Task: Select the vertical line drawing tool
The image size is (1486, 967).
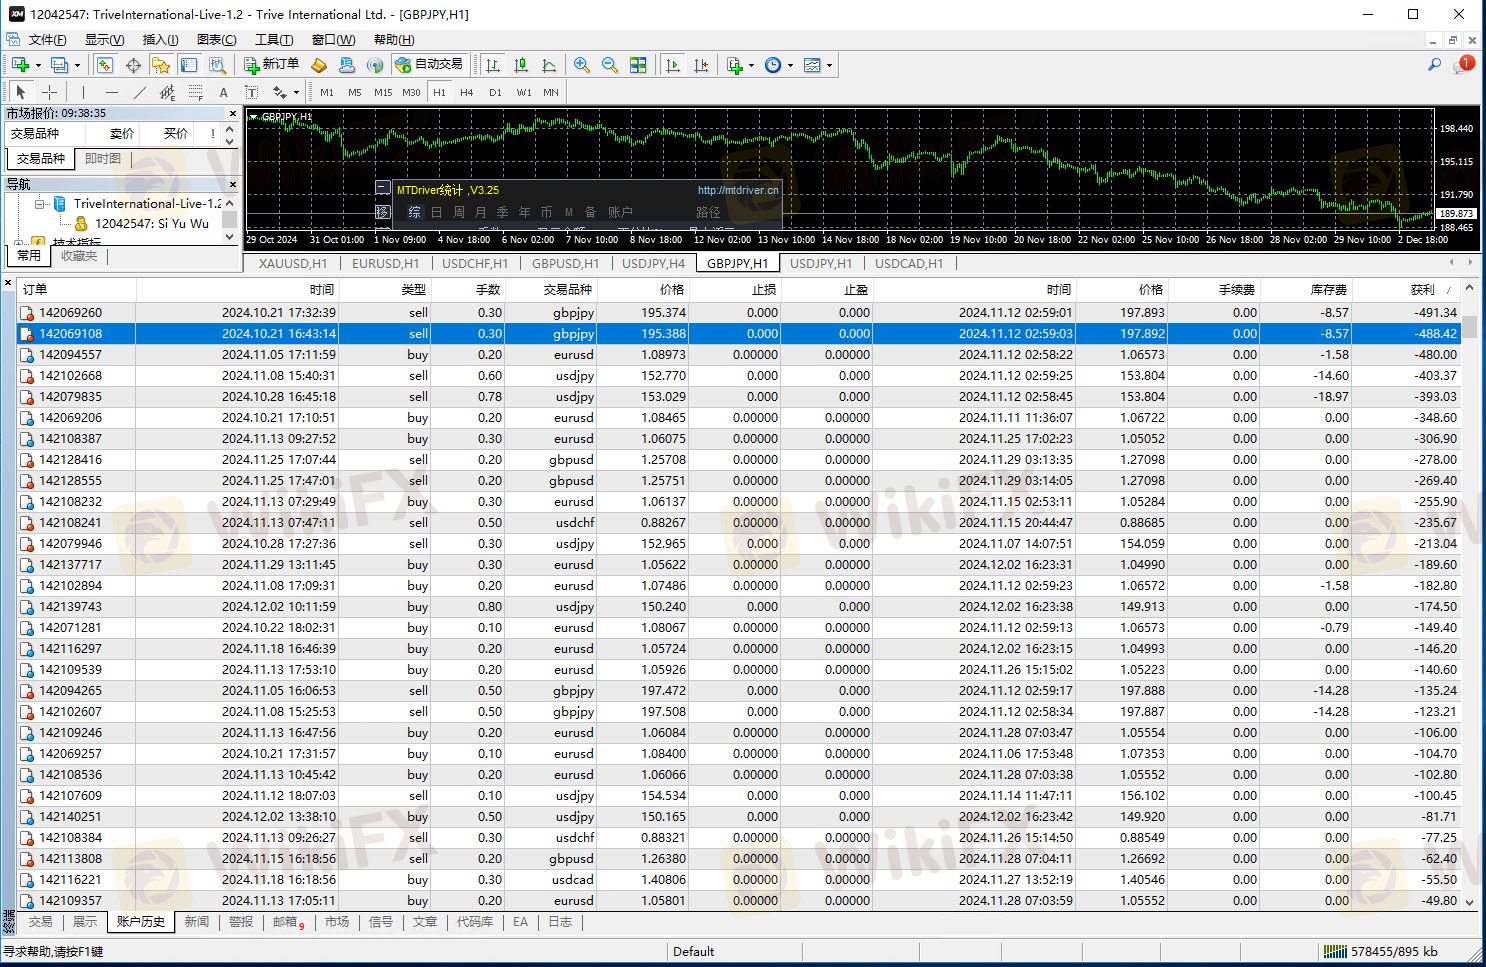Action: (x=83, y=92)
